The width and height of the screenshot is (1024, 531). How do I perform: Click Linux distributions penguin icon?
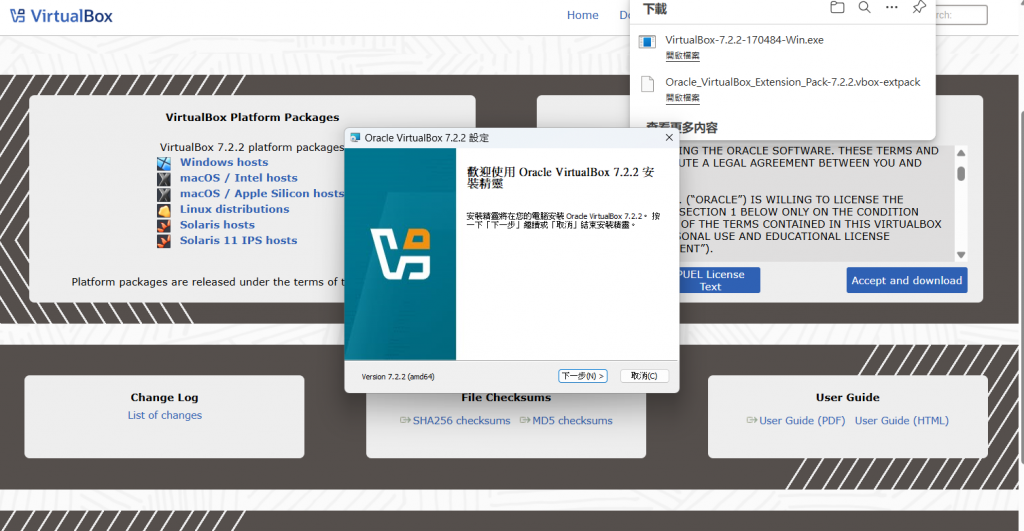point(164,210)
